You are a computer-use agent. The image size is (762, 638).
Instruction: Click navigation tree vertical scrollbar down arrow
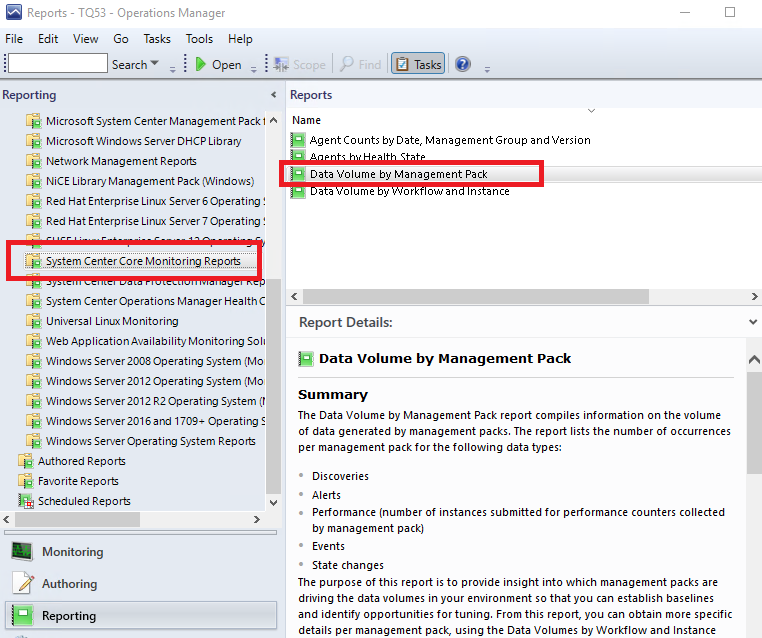[274, 502]
